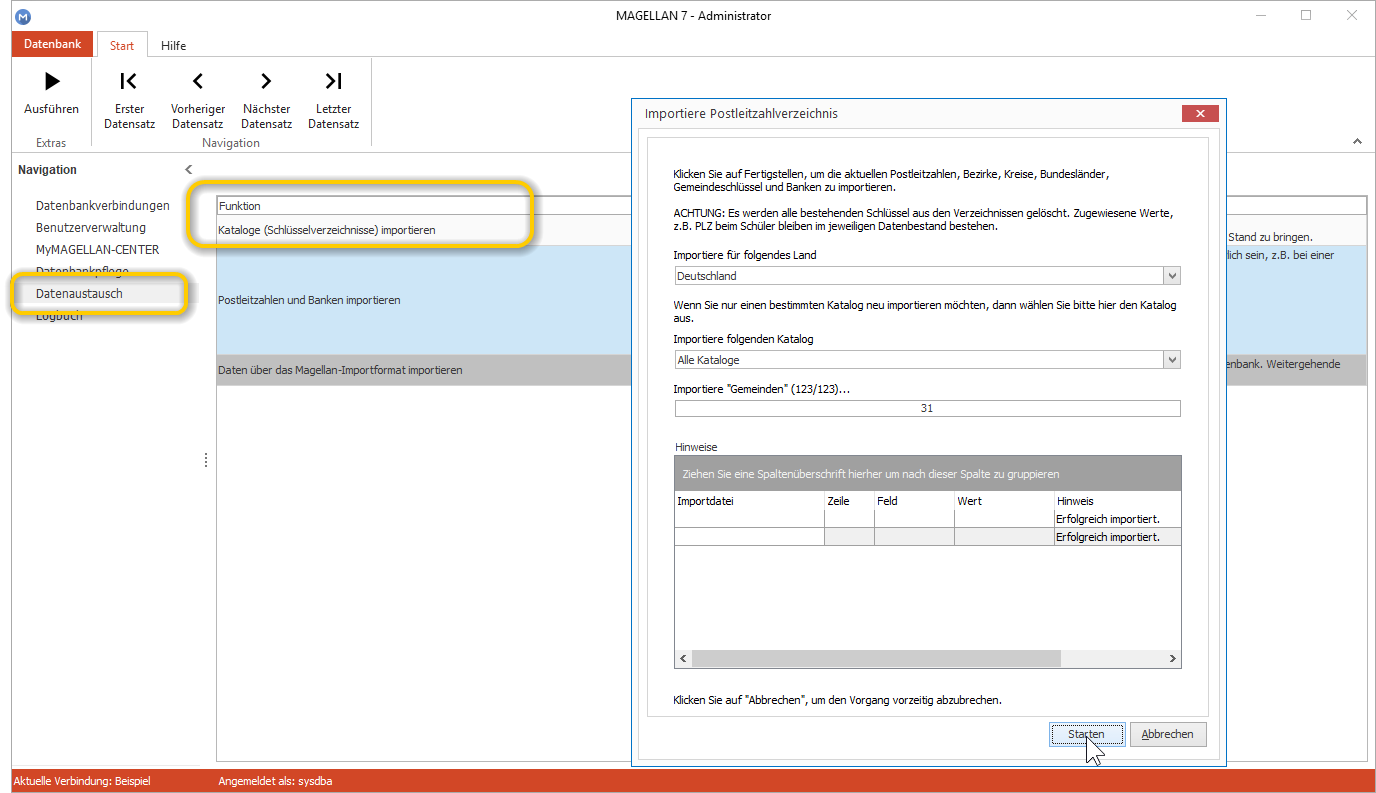This screenshot has width=1376, height=793.
Task: Close the Importiere Postleitzahlverzeichnis dialog
Action: 1199,113
